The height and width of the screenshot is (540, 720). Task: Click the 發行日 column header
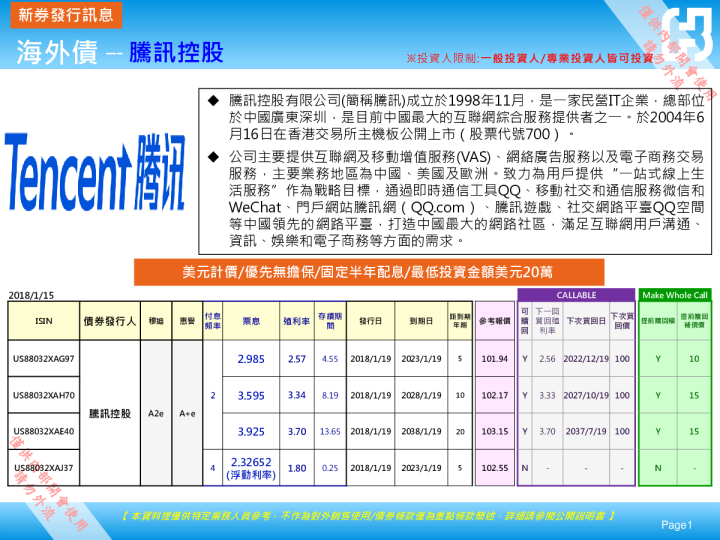tap(370, 321)
